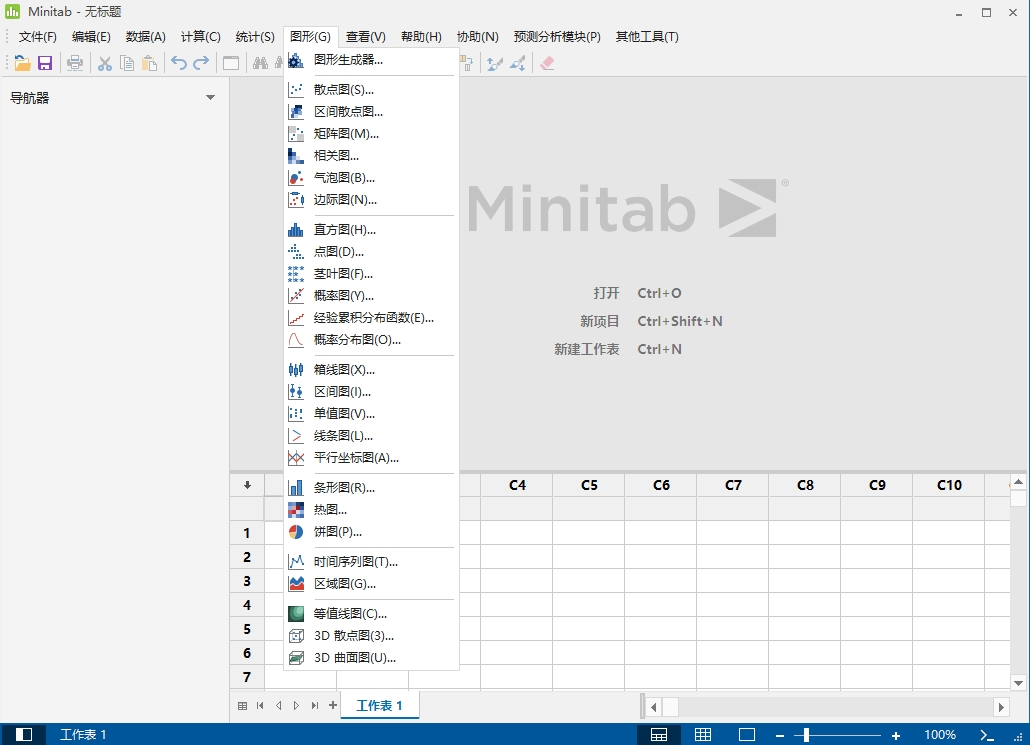This screenshot has height=745, width=1030.
Task: Go to the previous worksheet tab
Action: 279,706
